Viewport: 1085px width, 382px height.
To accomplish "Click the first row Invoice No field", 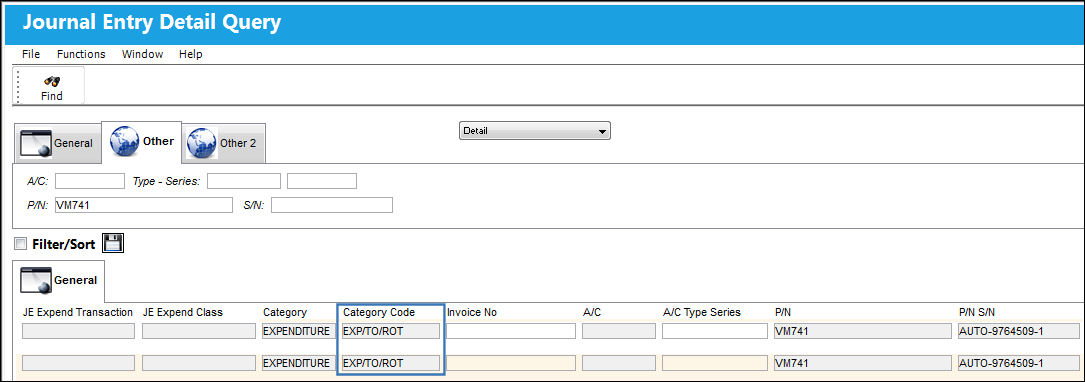I will 511,331.
